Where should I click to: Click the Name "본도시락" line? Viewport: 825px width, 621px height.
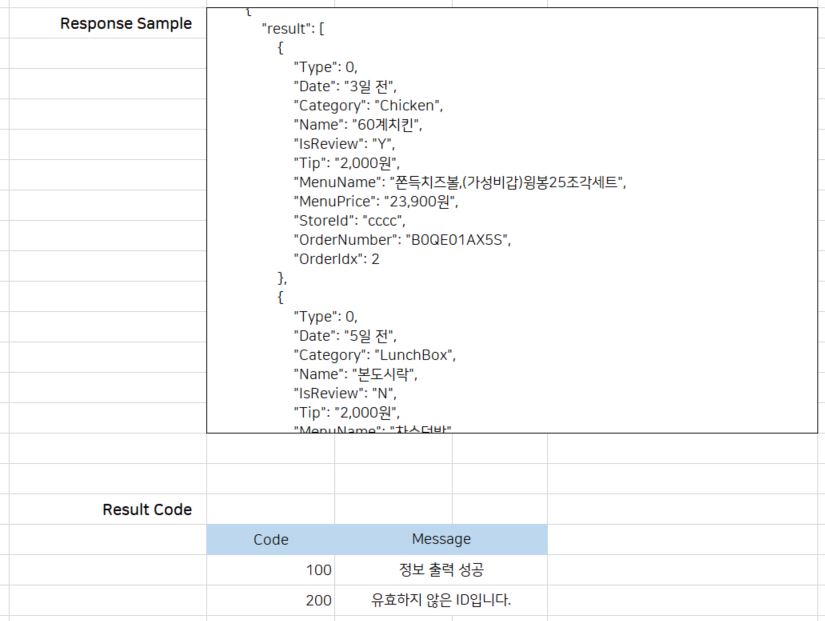(x=355, y=374)
